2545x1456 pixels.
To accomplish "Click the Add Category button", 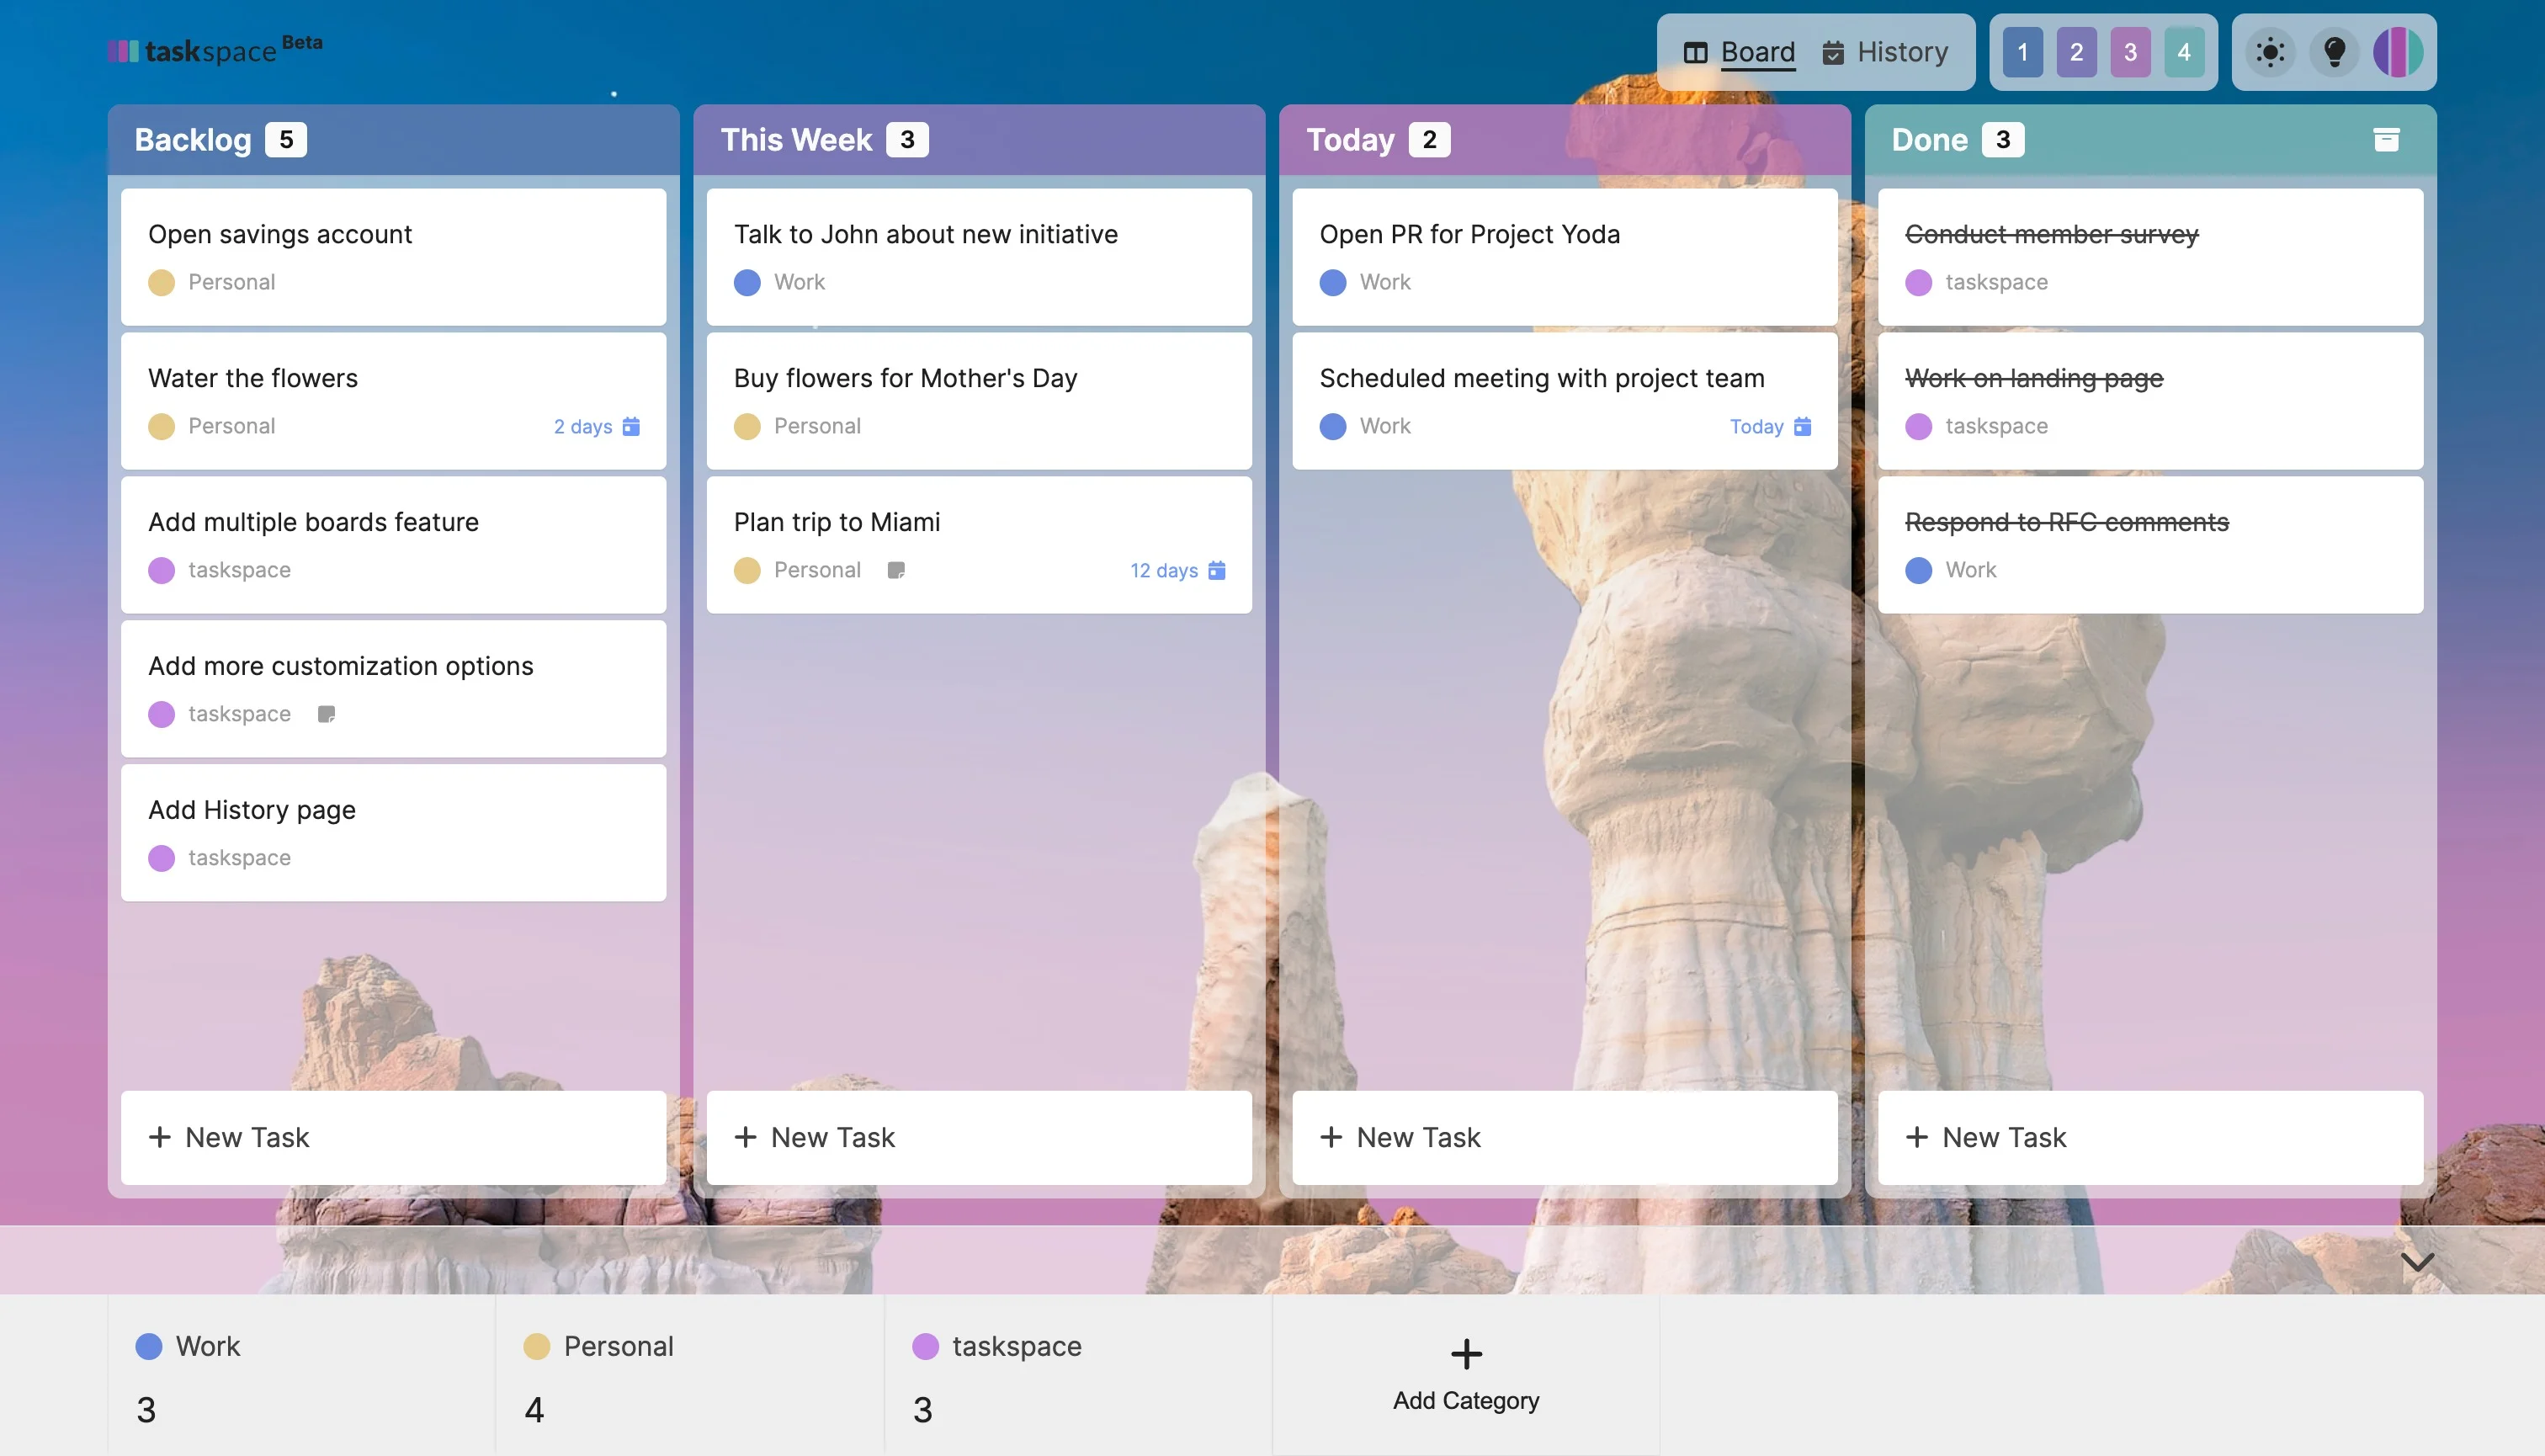I will click(x=1465, y=1376).
